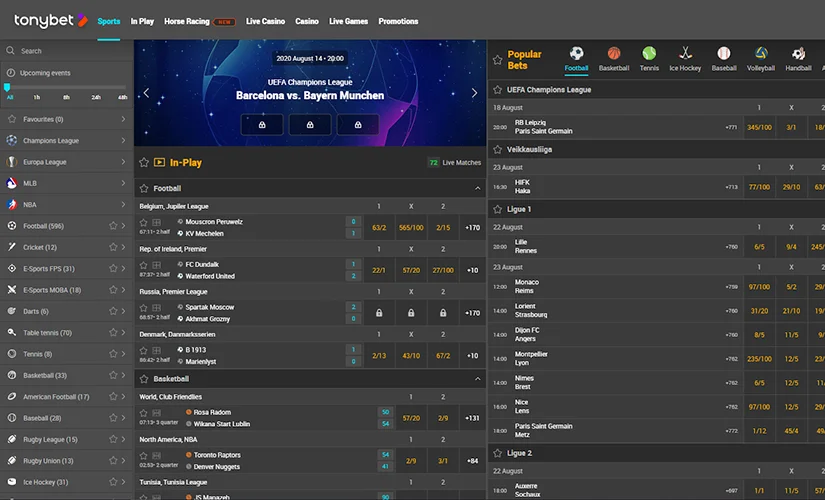Screen dimensions: 825x500
Task: Star the In-Play Football section
Action: [144, 188]
